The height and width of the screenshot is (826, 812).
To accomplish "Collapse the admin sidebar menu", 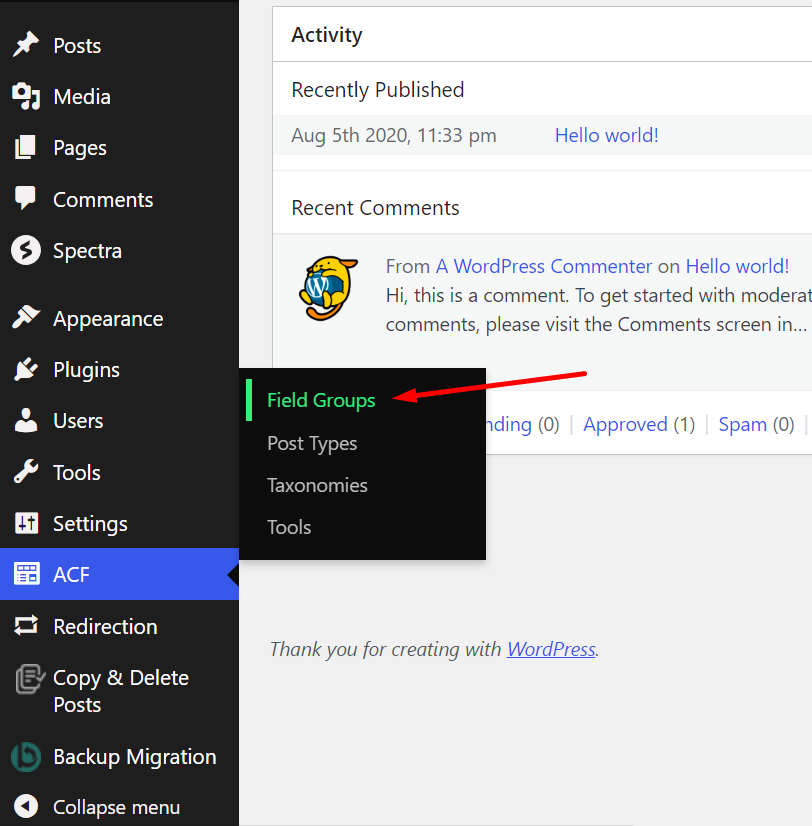I will pos(96,807).
